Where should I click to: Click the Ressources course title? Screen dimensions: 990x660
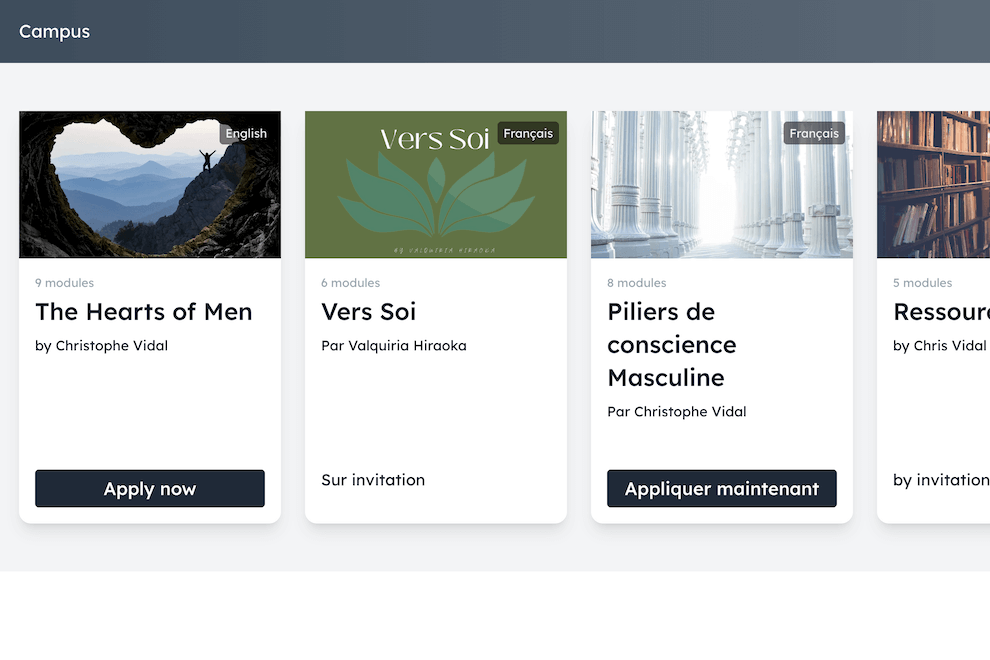pyautogui.click(x=941, y=312)
